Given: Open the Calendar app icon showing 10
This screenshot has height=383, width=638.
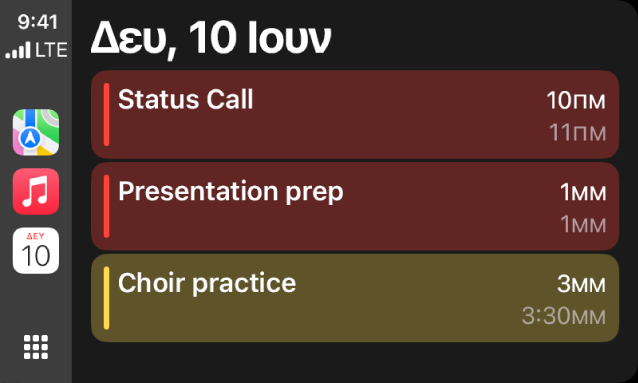Looking at the screenshot, I should point(36,250).
